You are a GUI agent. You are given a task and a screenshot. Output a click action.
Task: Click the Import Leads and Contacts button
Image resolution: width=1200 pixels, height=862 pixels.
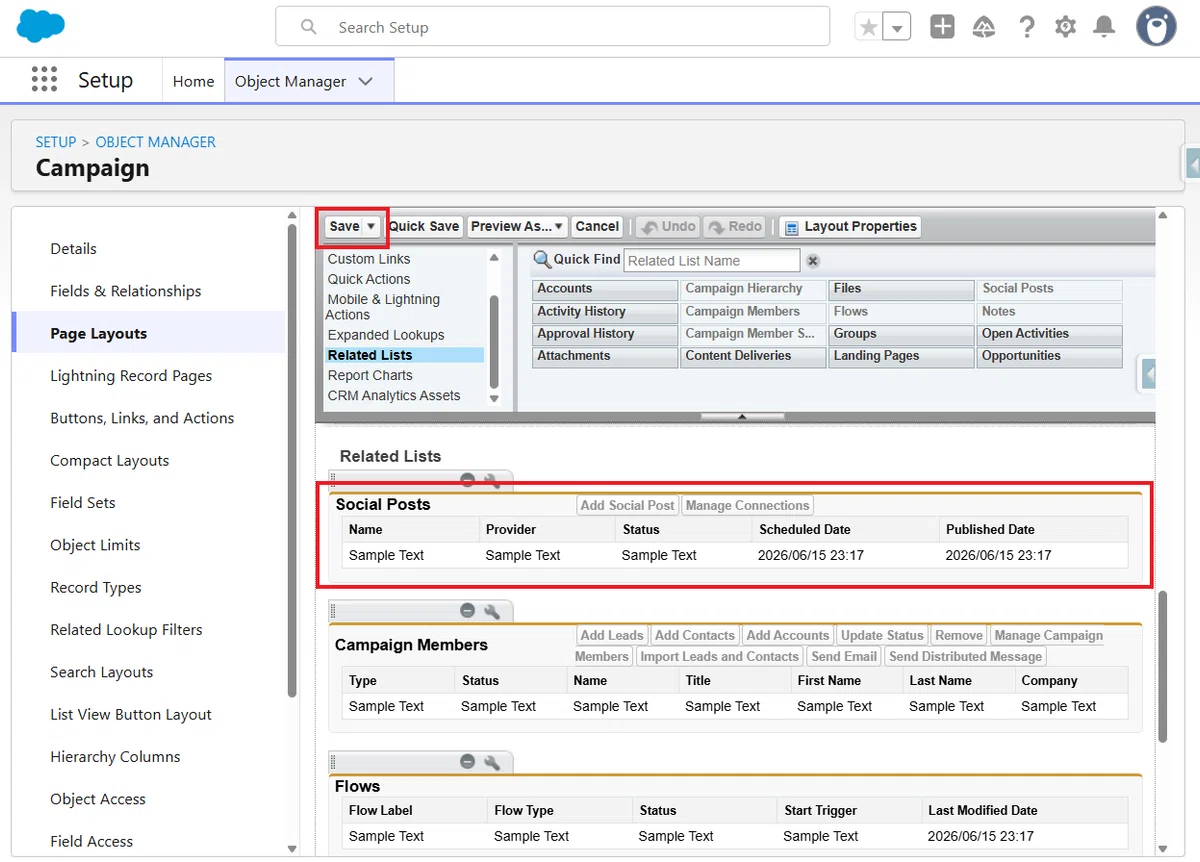(x=720, y=656)
